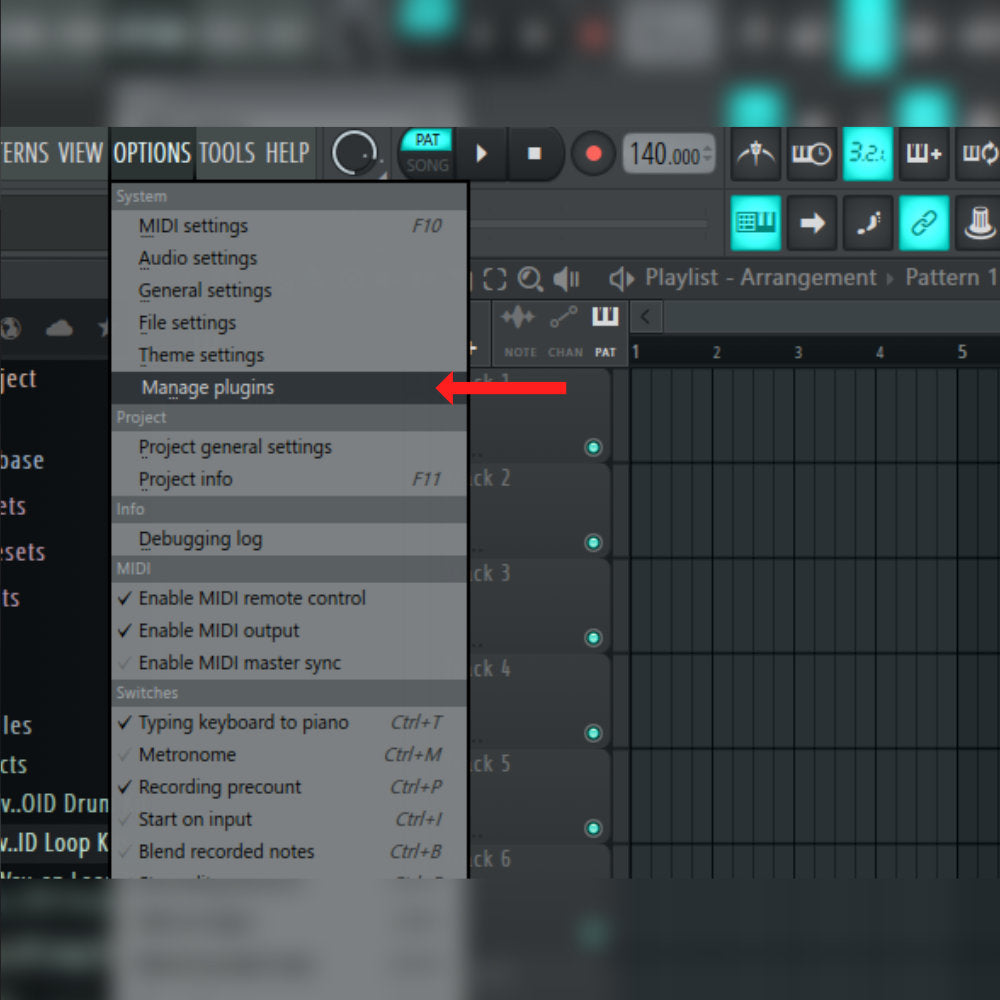Image resolution: width=1000 pixels, height=1000 pixels.
Task: Toggle the link chain icon button
Action: (x=923, y=223)
